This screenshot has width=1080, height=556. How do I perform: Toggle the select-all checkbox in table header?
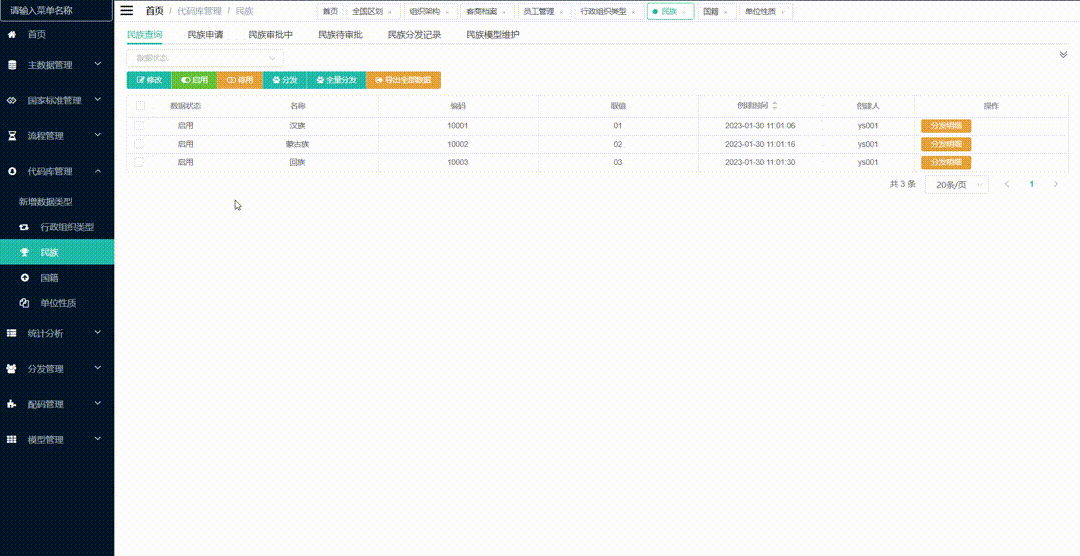[x=140, y=105]
